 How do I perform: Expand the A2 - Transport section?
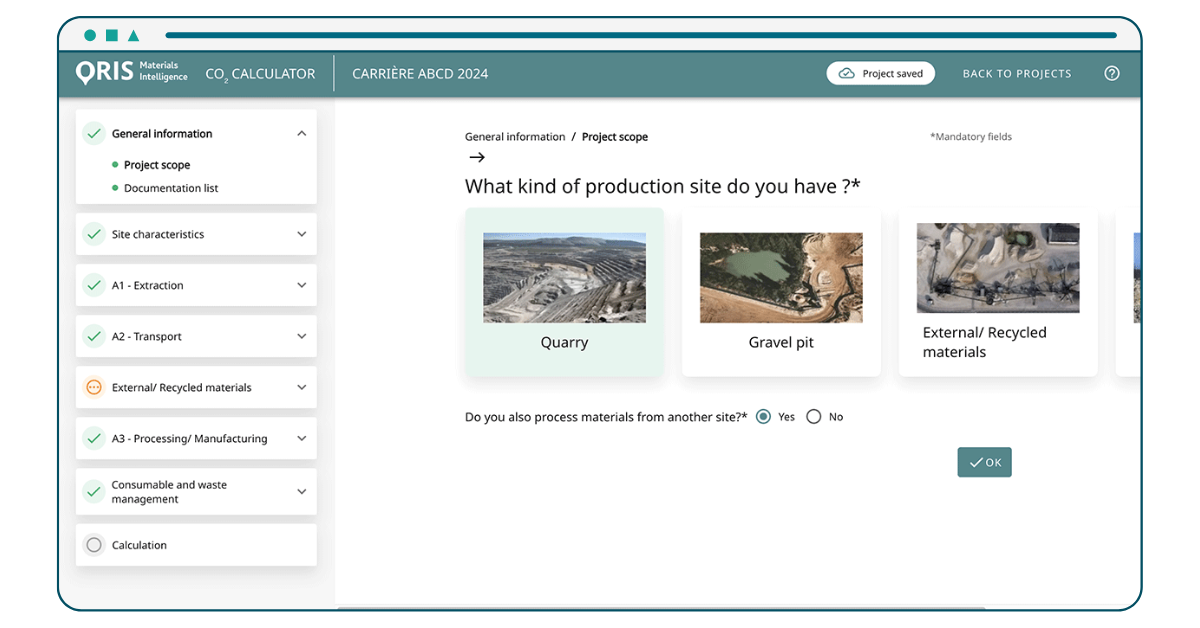(301, 336)
